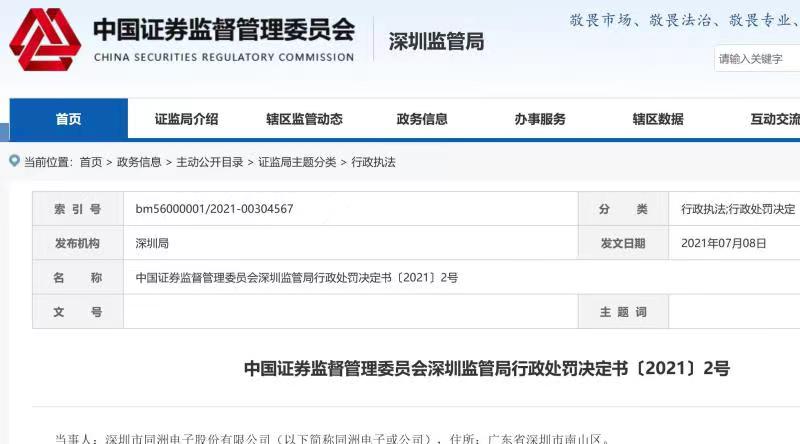
Task: Follow the 主动公开目录 breadcrumb link
Action: tap(210, 162)
